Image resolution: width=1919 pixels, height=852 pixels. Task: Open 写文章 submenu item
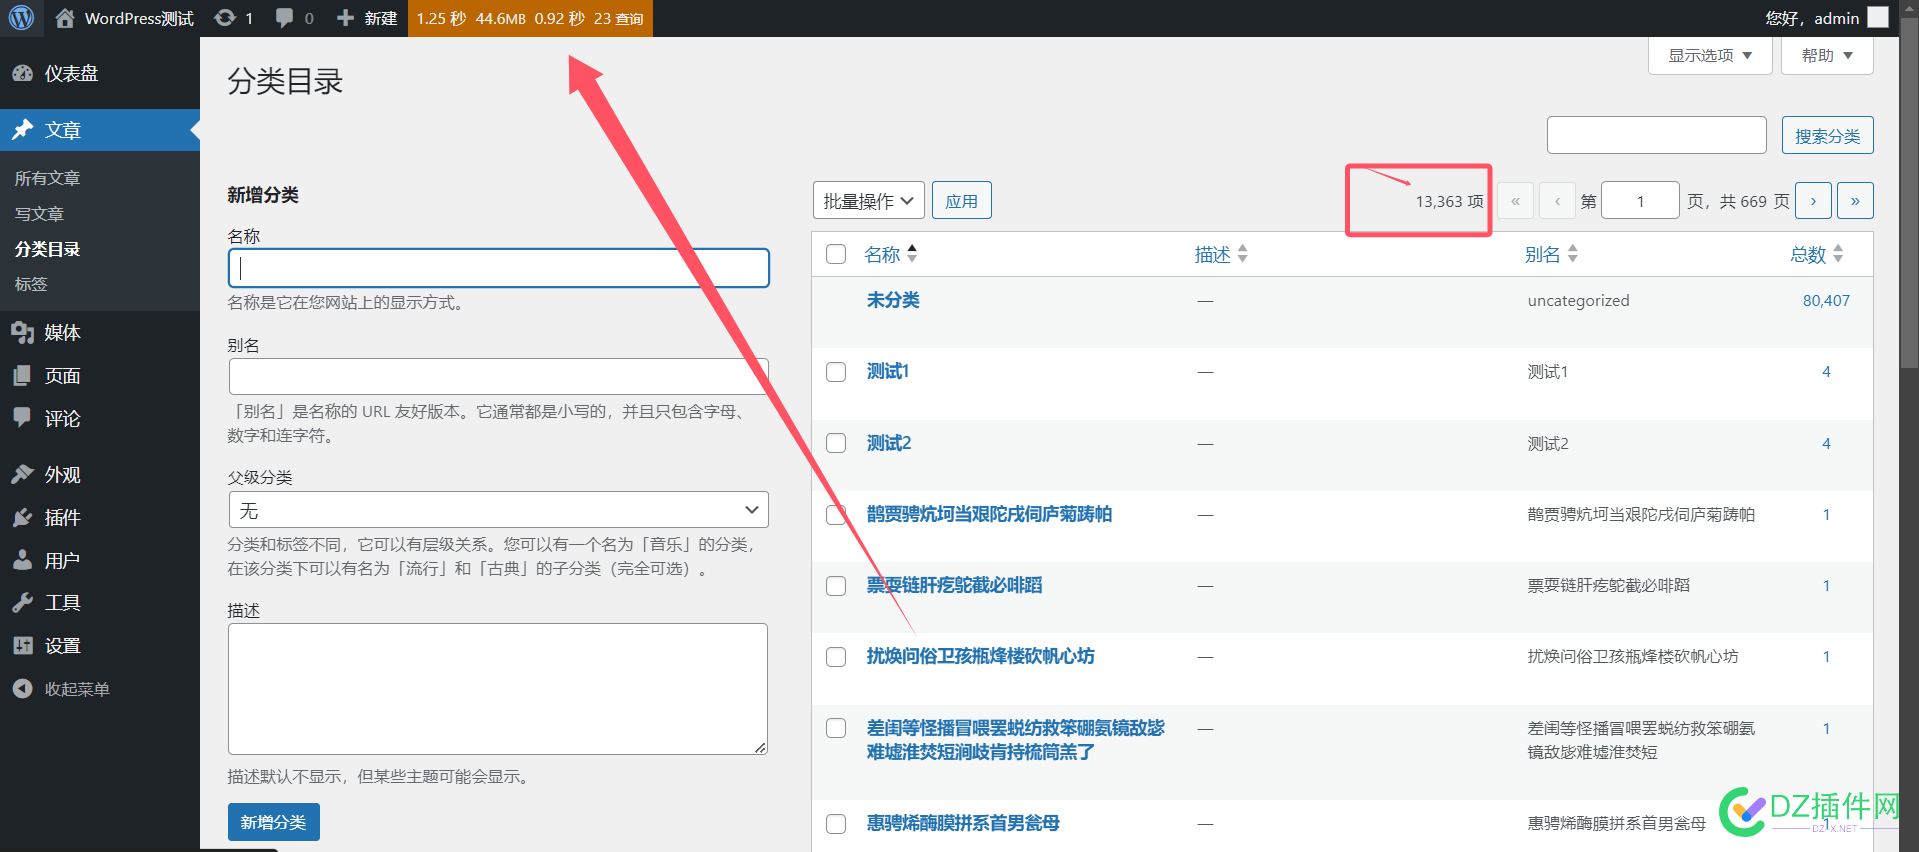tap(39, 214)
